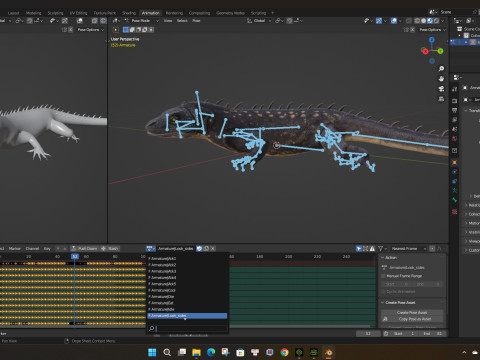Click the green Y axis on navigation gizmo
This screenshot has height=360, width=480.
pos(440,51)
